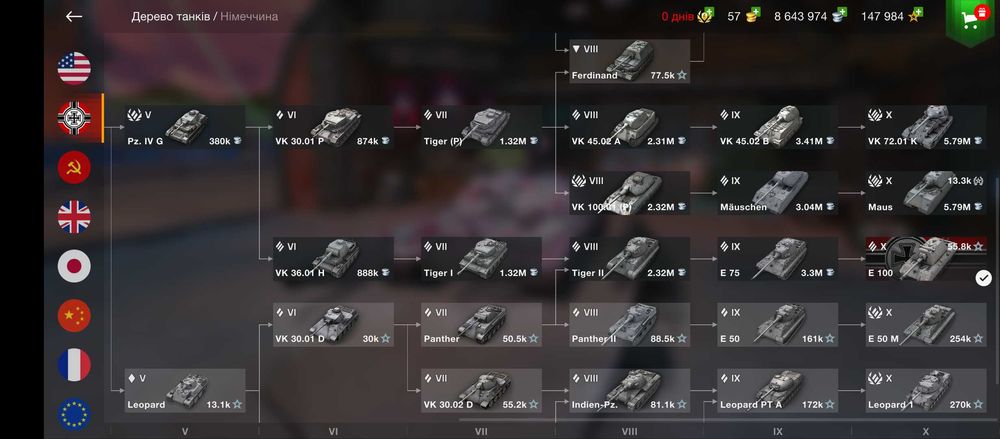Open the Leopard 1 tank card
1000x439 pixels.
click(925, 391)
